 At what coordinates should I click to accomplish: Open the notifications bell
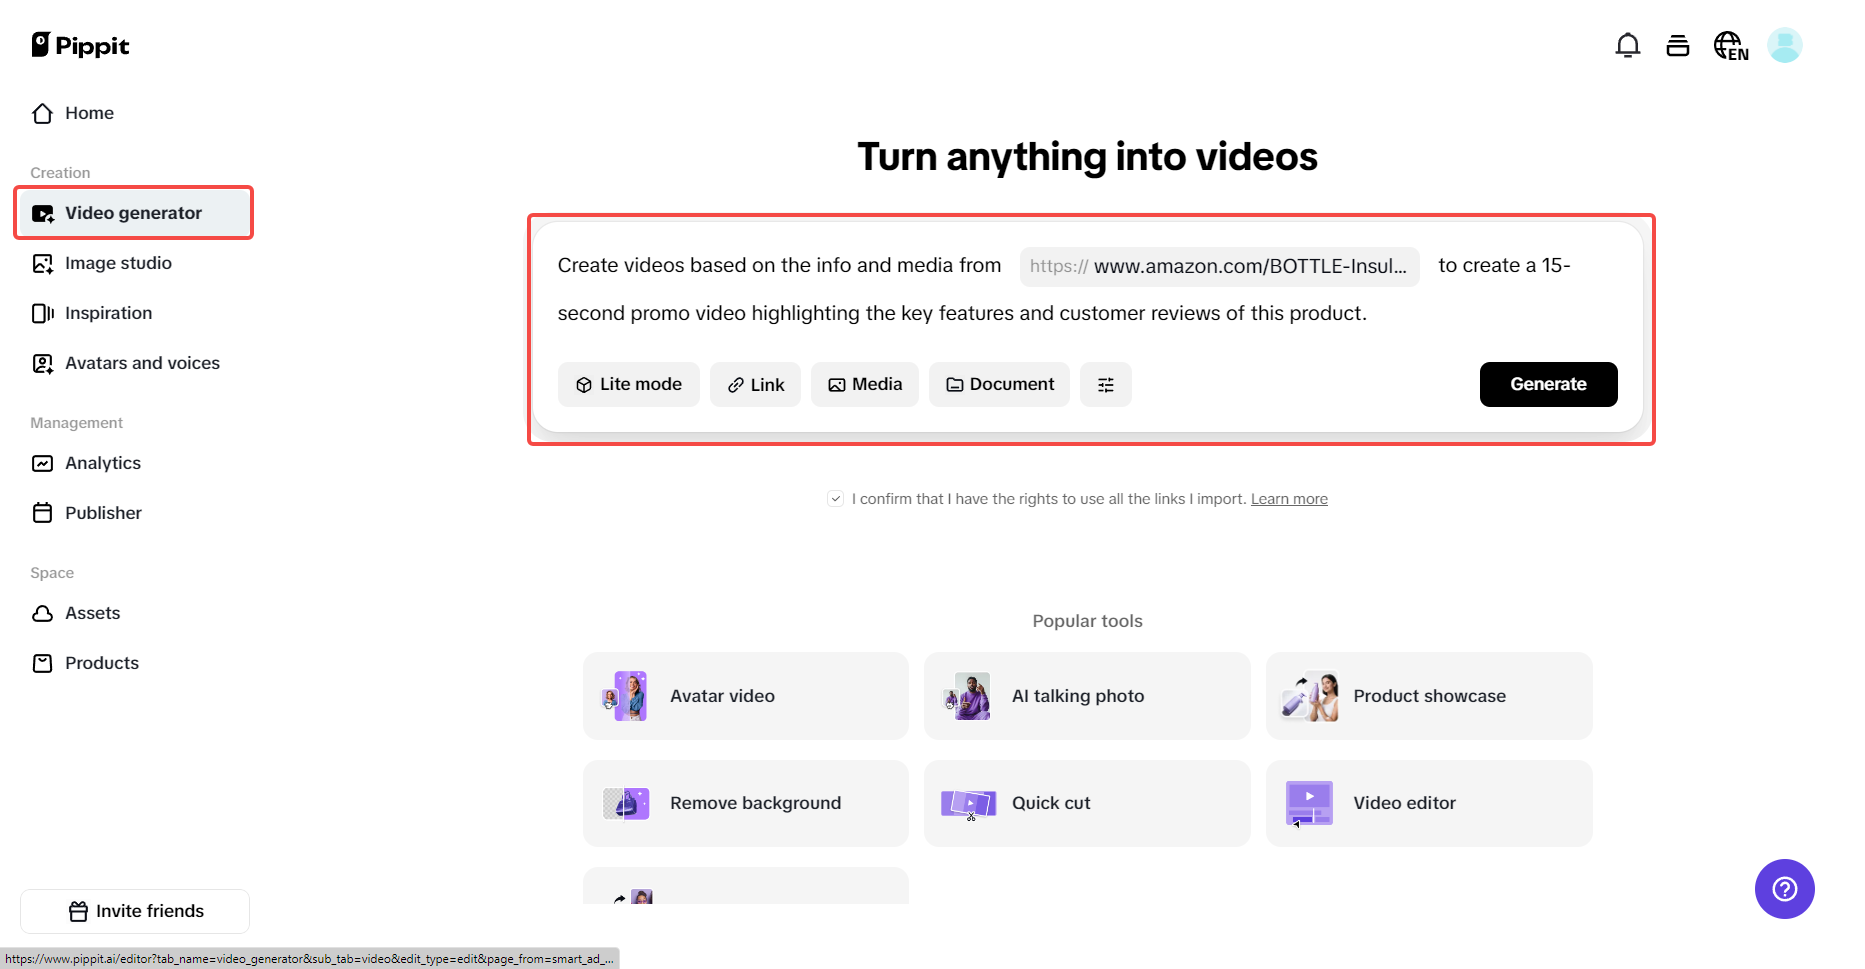(x=1628, y=45)
